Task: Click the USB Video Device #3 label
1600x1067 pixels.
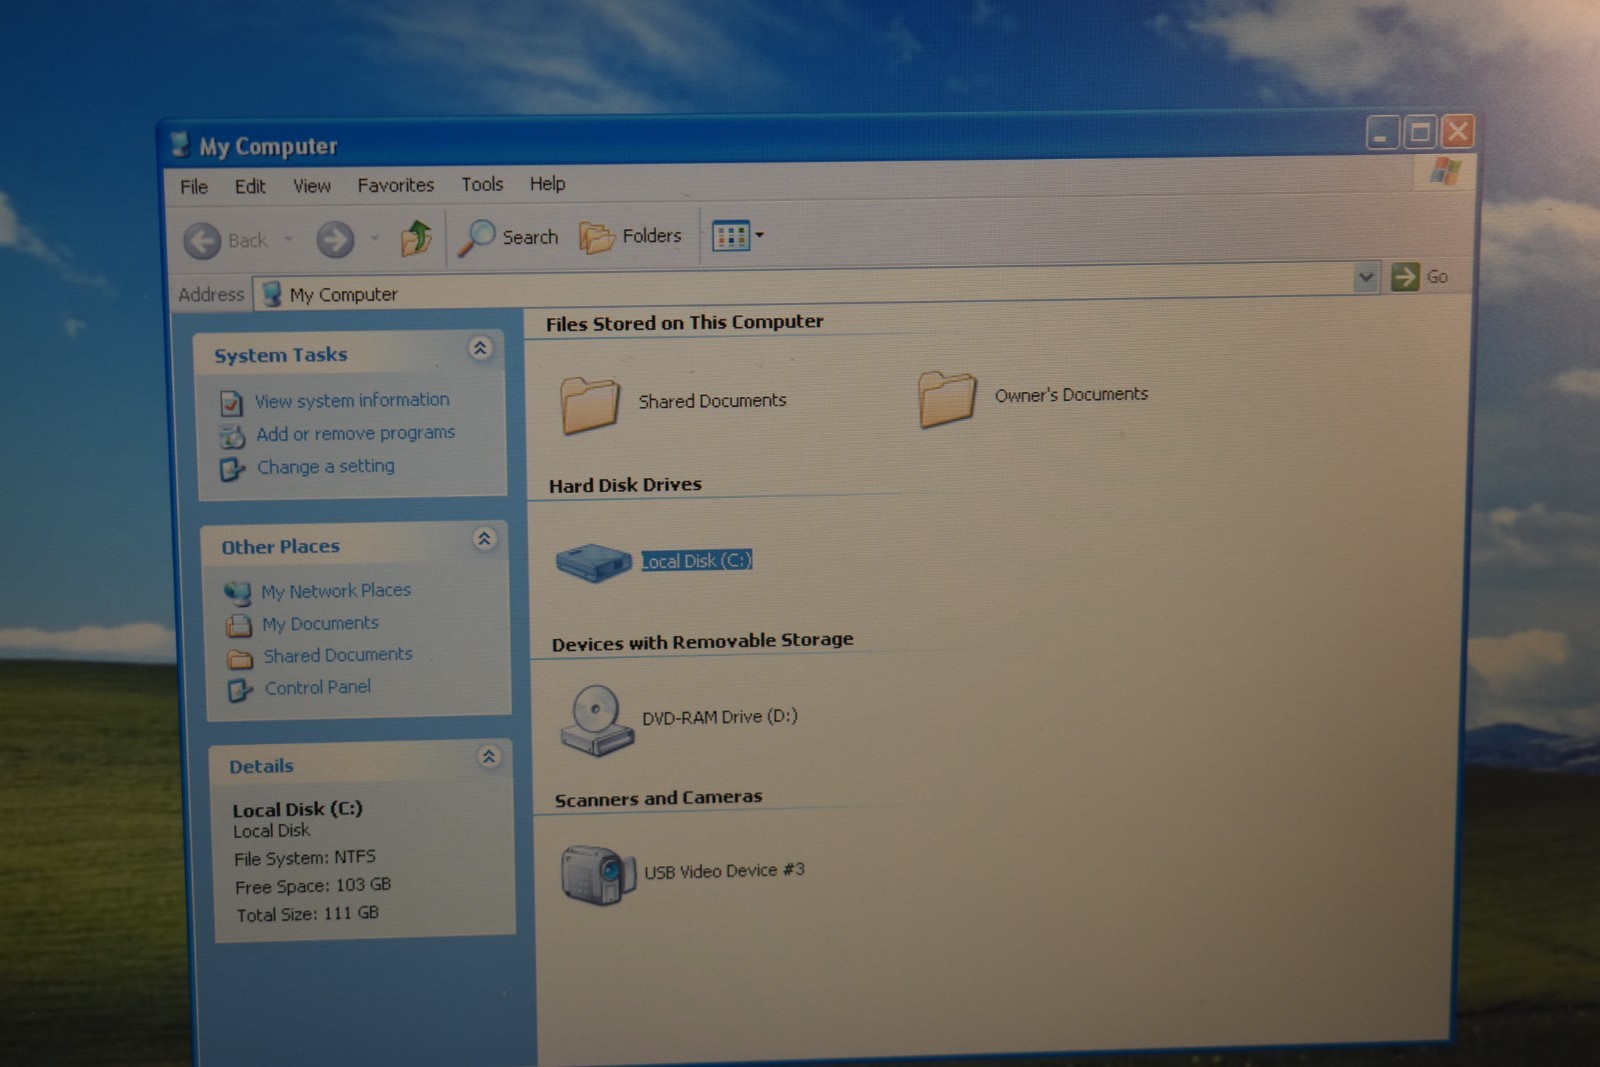Action: (x=724, y=871)
